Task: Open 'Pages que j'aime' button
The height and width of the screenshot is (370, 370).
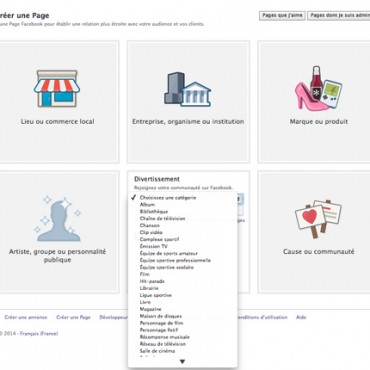Action: coord(282,15)
